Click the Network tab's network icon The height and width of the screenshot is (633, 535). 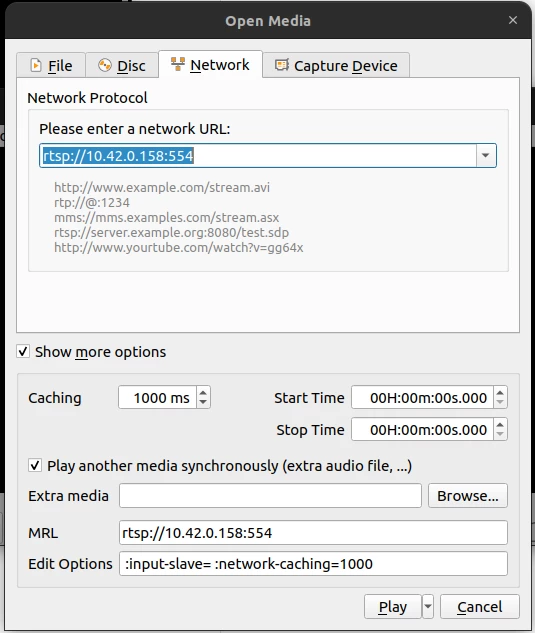(x=178, y=64)
